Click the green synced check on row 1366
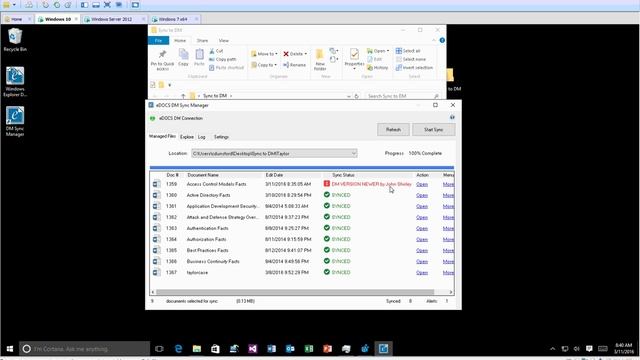640x360 pixels. (x=327, y=261)
